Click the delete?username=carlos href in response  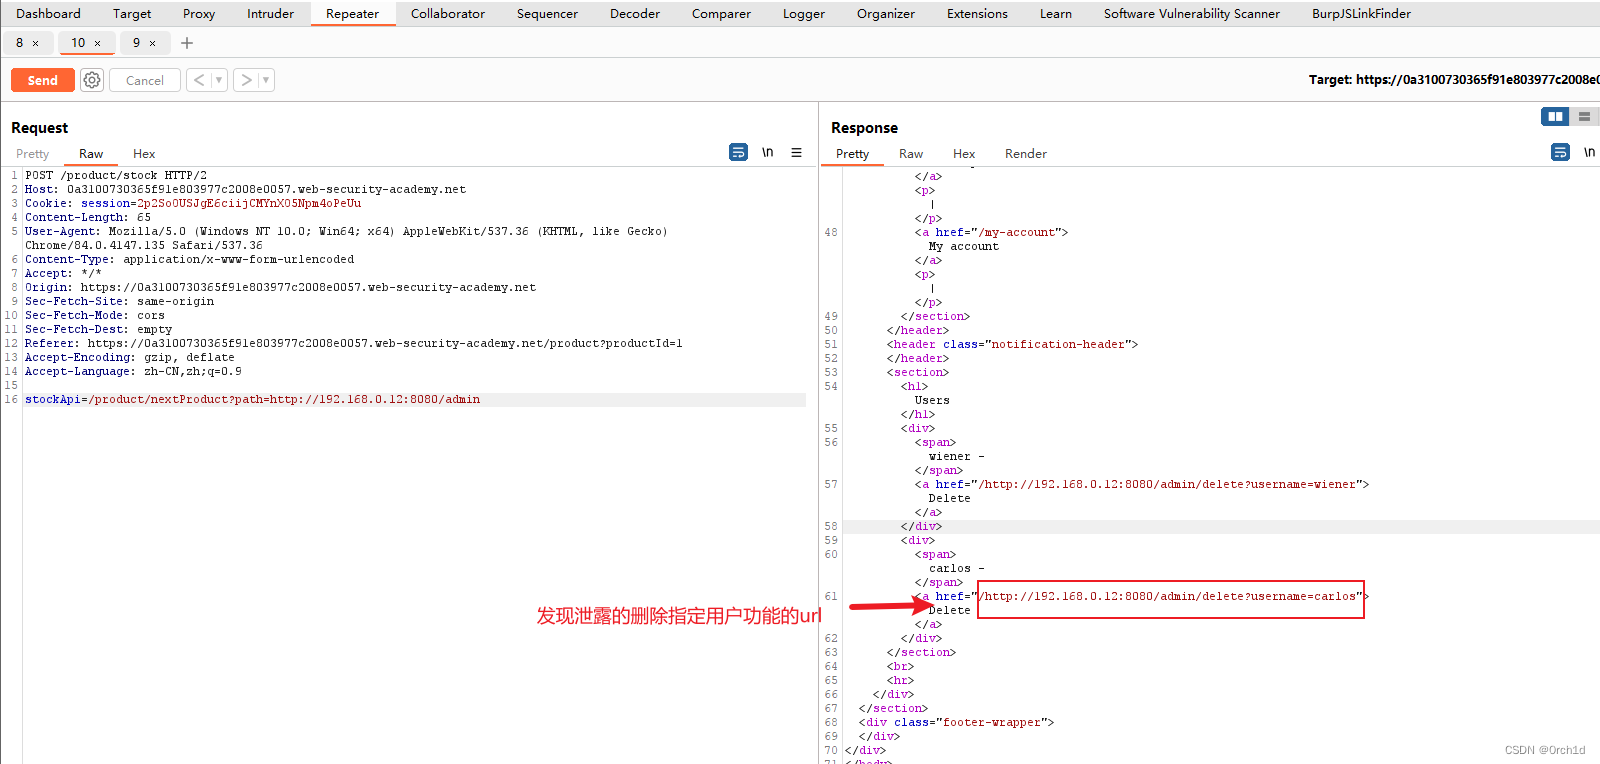[x=1170, y=596]
